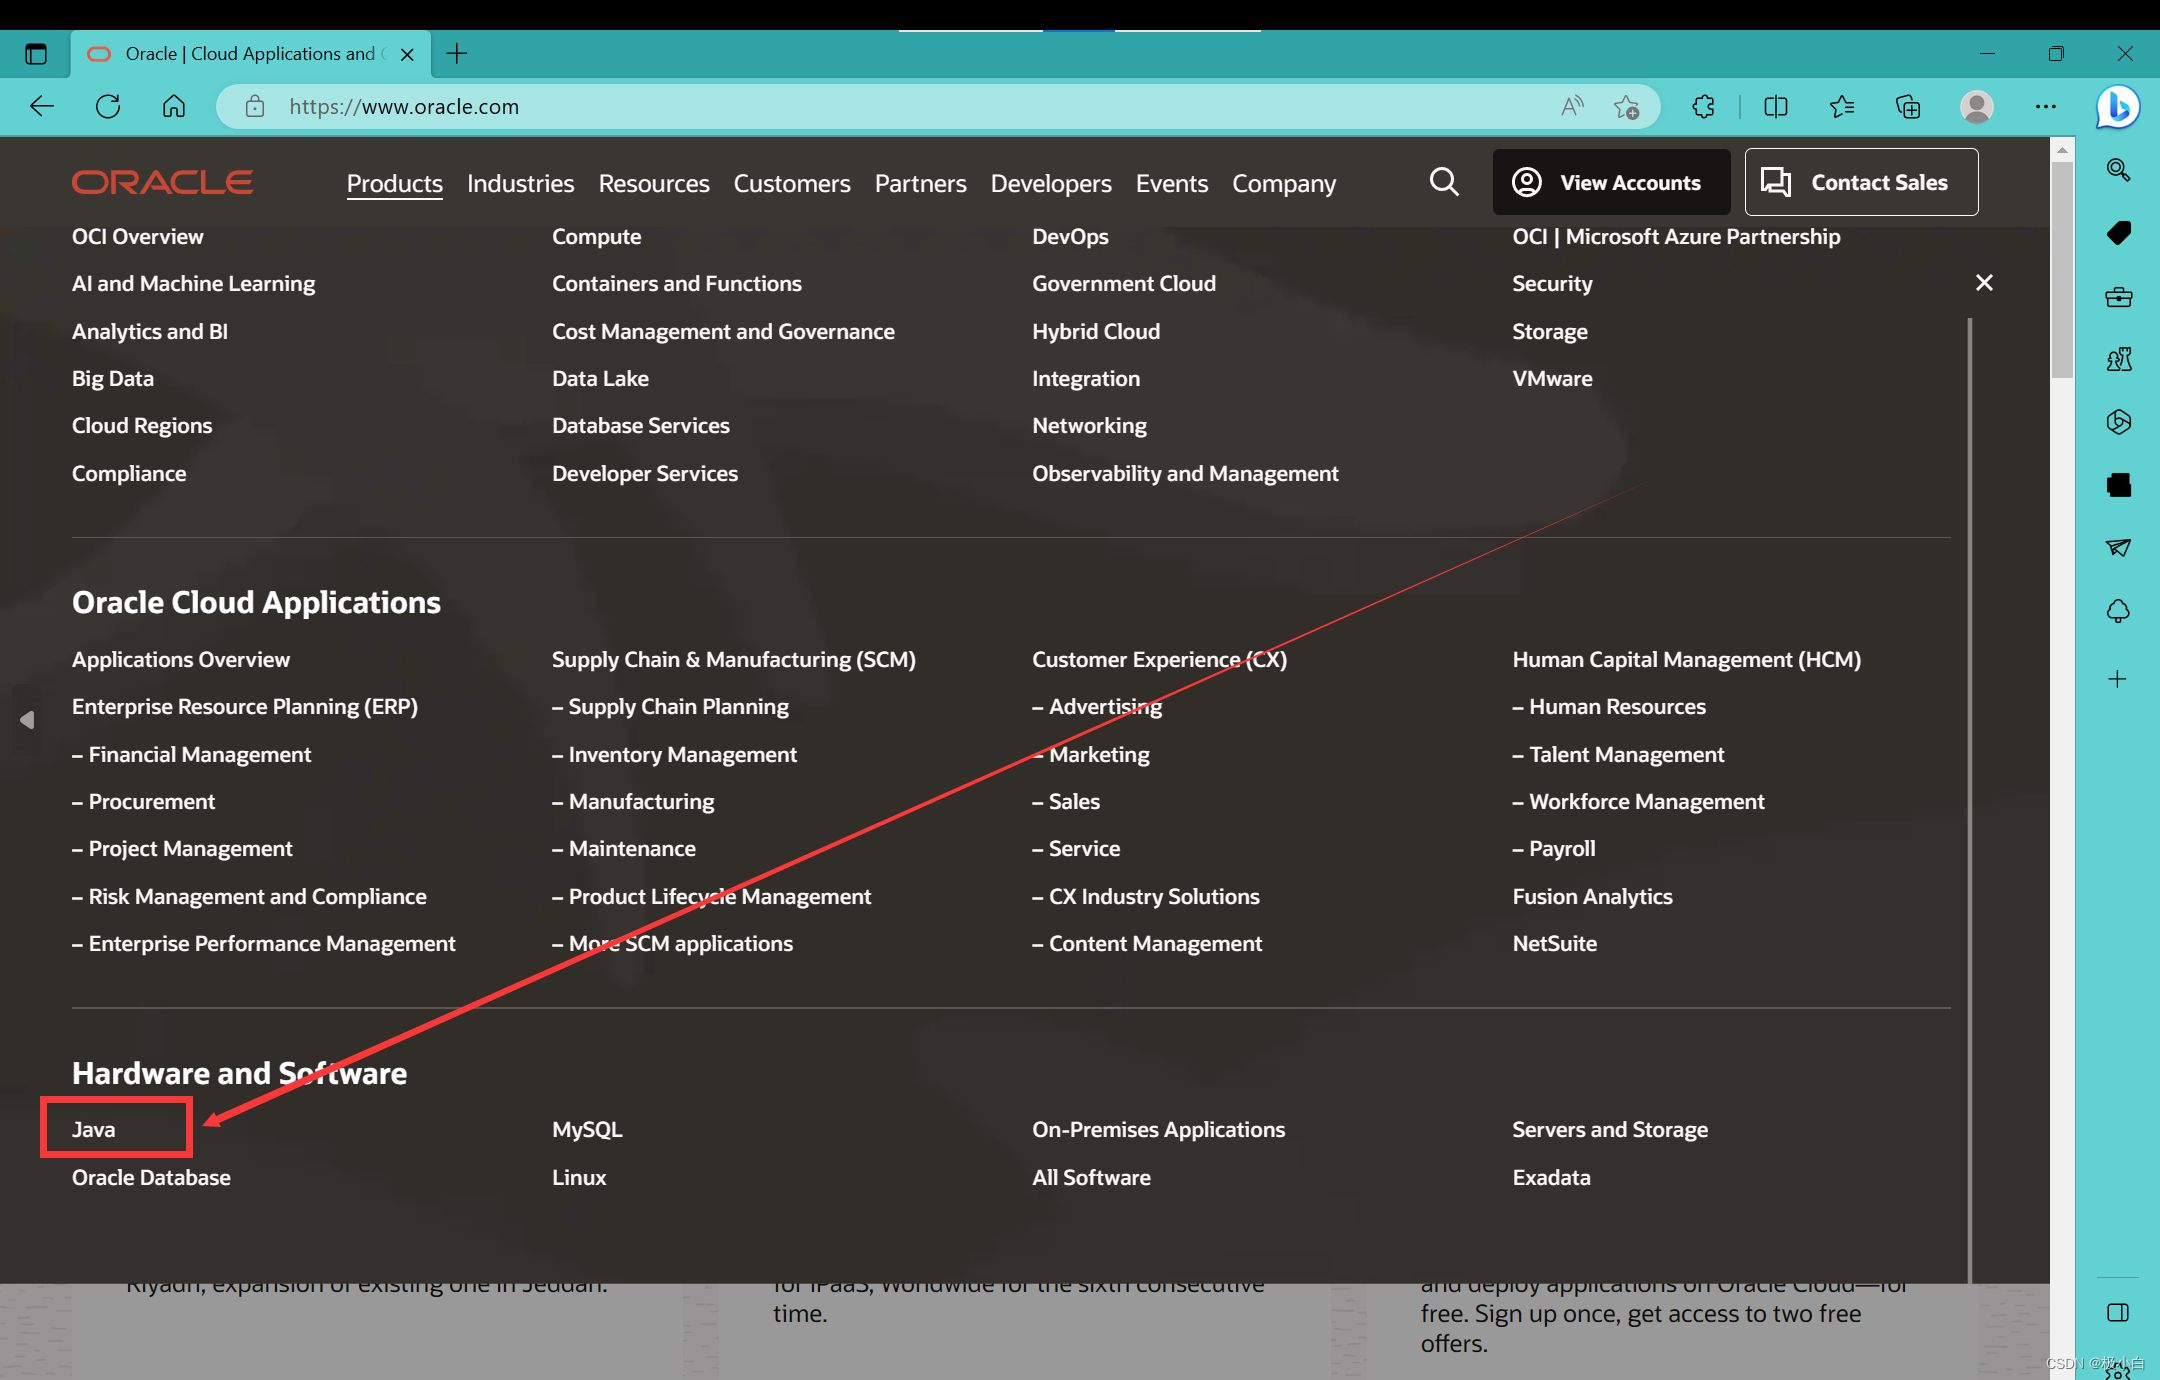The height and width of the screenshot is (1380, 2160).
Task: Open a new browser tab
Action: (x=457, y=54)
